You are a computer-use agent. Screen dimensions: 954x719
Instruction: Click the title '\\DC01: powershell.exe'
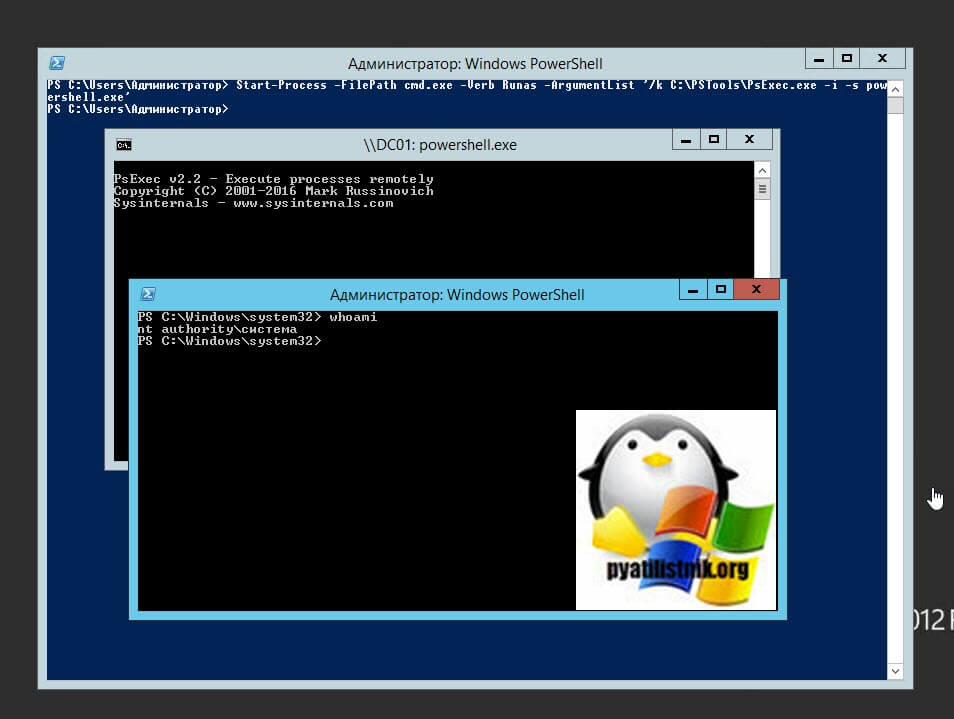tap(440, 145)
